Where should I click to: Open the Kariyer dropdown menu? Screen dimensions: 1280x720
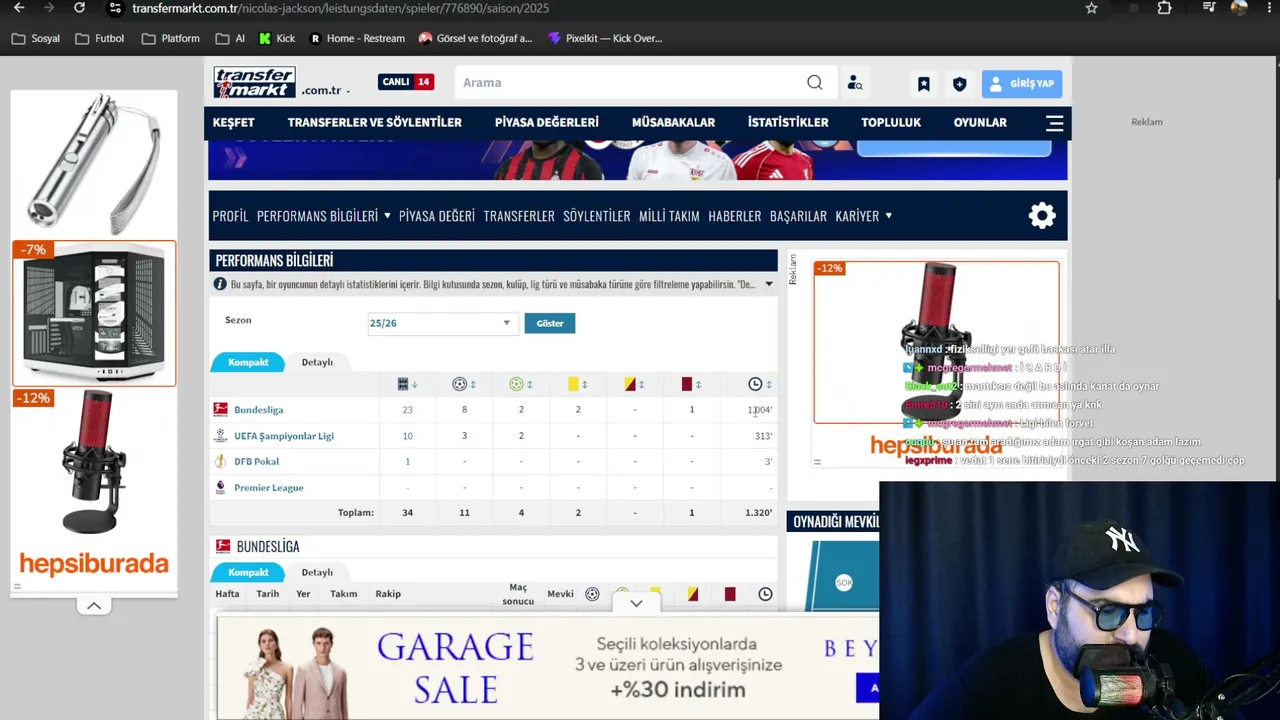point(864,216)
